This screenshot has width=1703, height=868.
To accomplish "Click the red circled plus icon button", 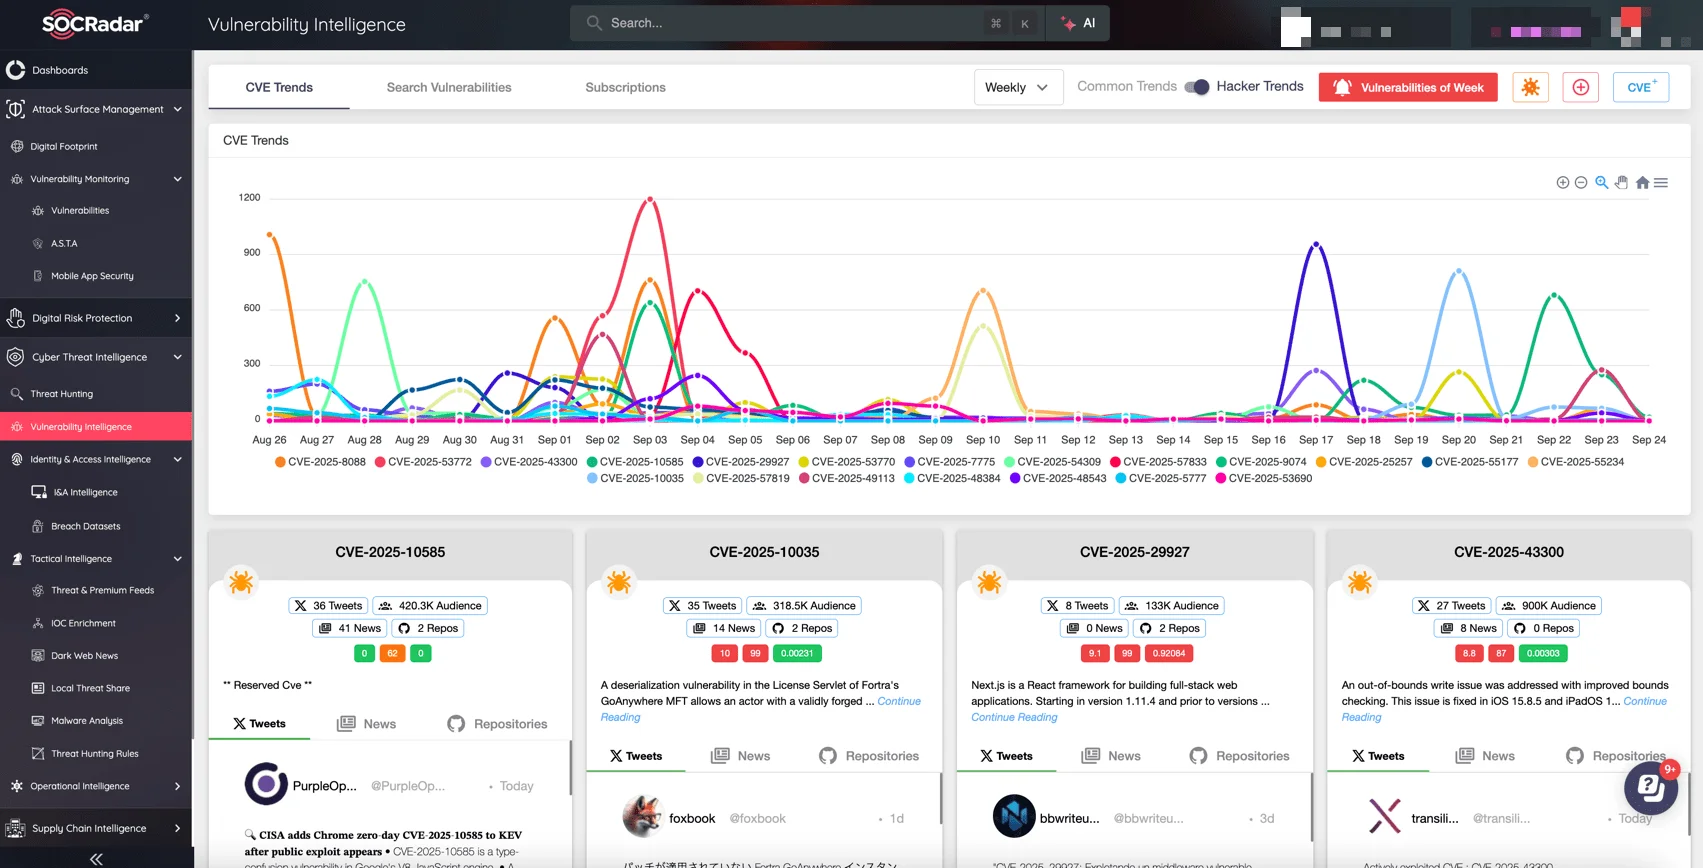I will [x=1580, y=87].
